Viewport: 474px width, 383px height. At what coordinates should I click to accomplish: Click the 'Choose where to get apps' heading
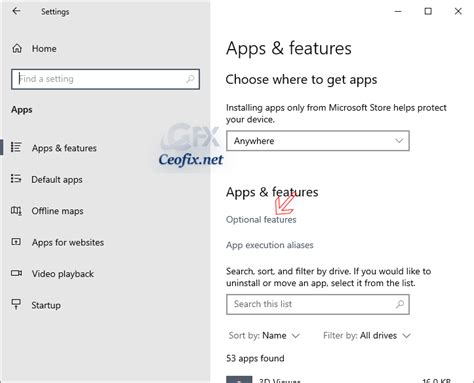pyautogui.click(x=301, y=80)
